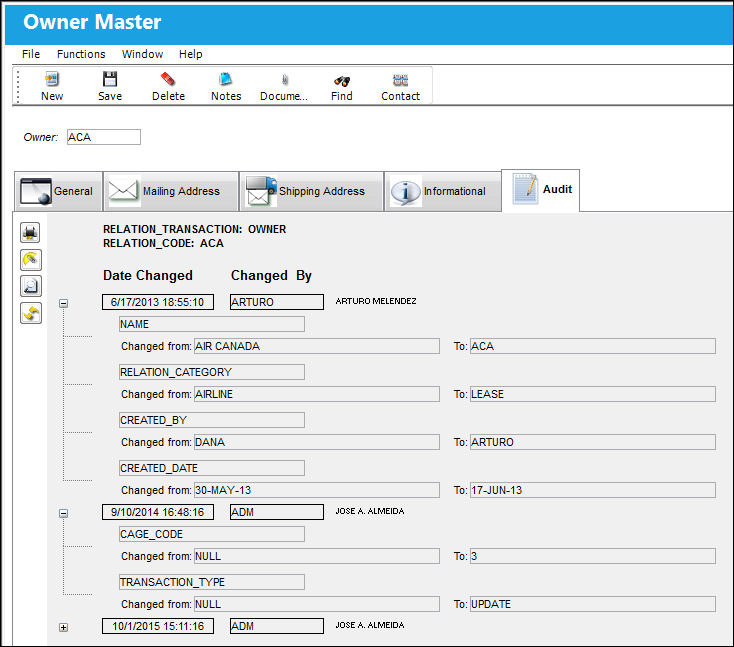Click the Mailing Address envelope icon
Image resolution: width=734 pixels, height=647 pixels.
click(x=123, y=191)
